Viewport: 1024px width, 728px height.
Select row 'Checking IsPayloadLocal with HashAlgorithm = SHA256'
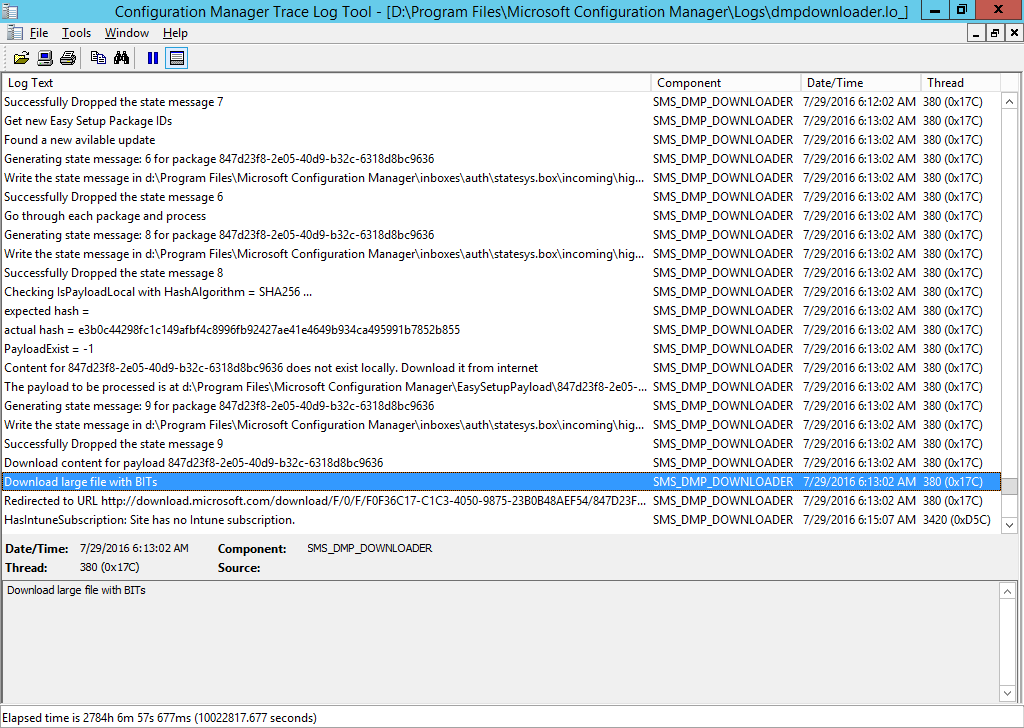501,292
